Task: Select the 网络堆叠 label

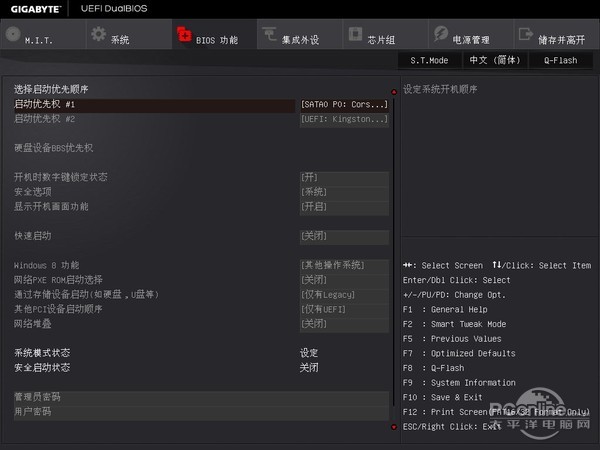Action: coord(33,324)
